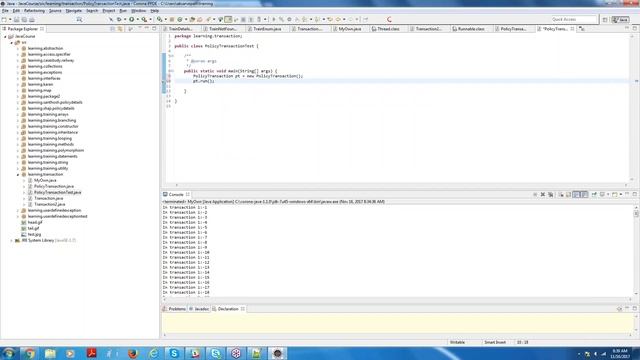Viewport: 640px width, 360px height.
Task: Minimize the Package Explorer panel
Action: tap(147, 29)
